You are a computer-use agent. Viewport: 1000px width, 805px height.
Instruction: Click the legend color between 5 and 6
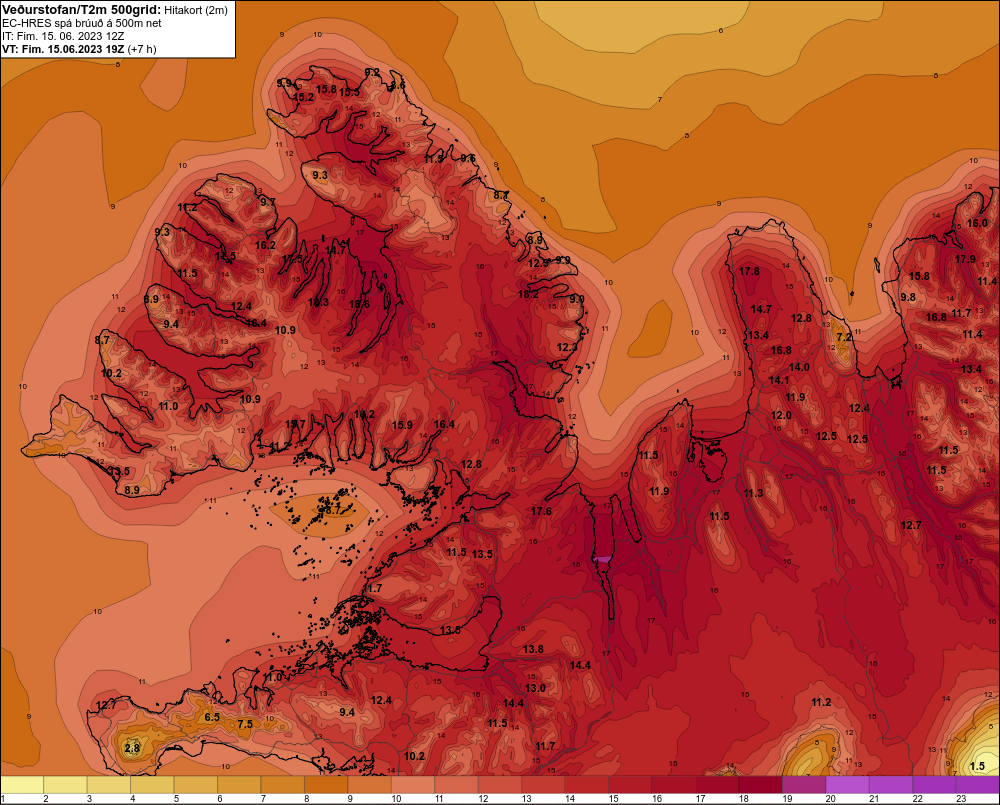click(196, 785)
